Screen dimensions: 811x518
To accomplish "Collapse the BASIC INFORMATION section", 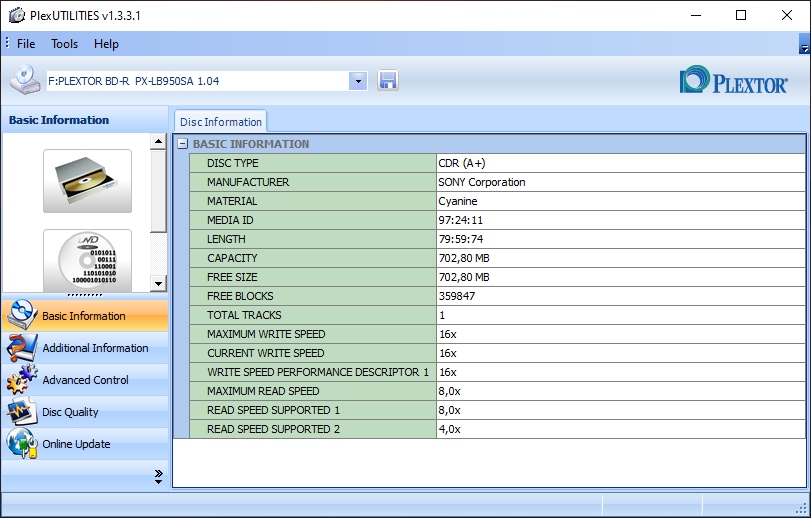I will point(182,144).
